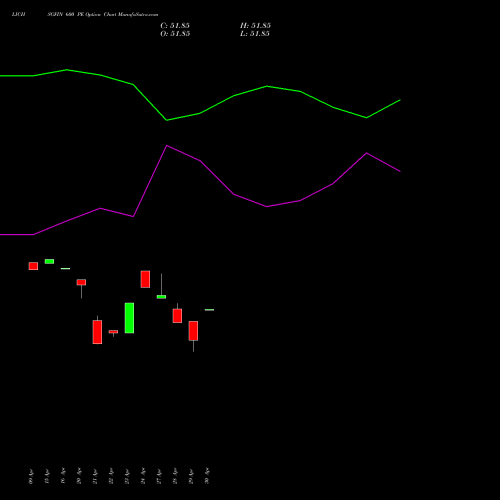Click the long red candlestick above 21 Apr
The width and height of the screenshot is (500, 500).
(97, 332)
